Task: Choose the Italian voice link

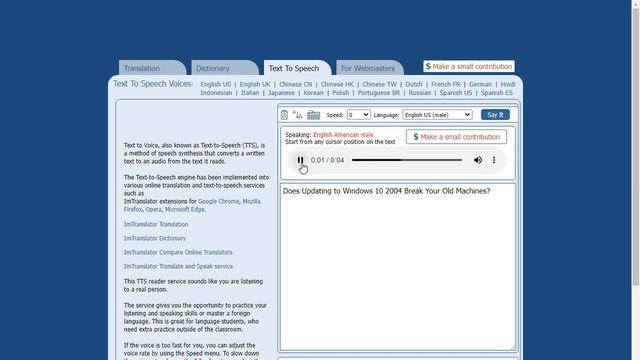Action: click(x=250, y=93)
